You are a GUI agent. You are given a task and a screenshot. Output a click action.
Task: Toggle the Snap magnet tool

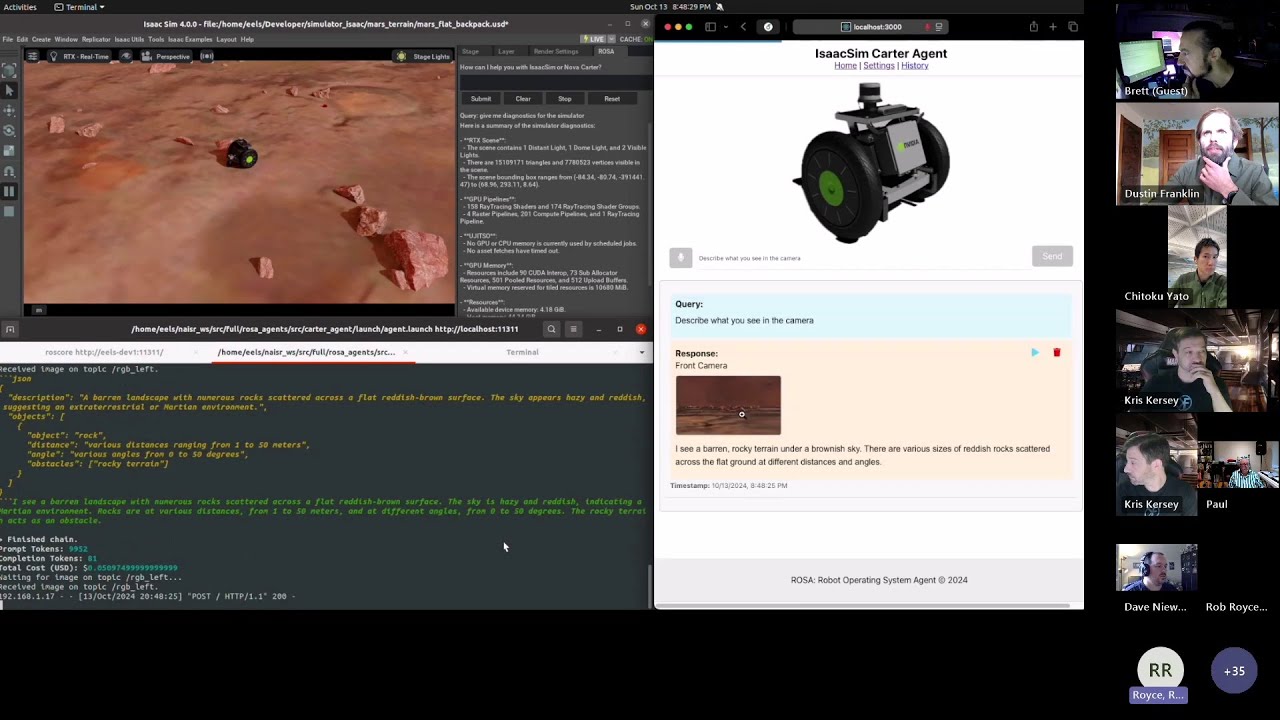click(x=9, y=171)
